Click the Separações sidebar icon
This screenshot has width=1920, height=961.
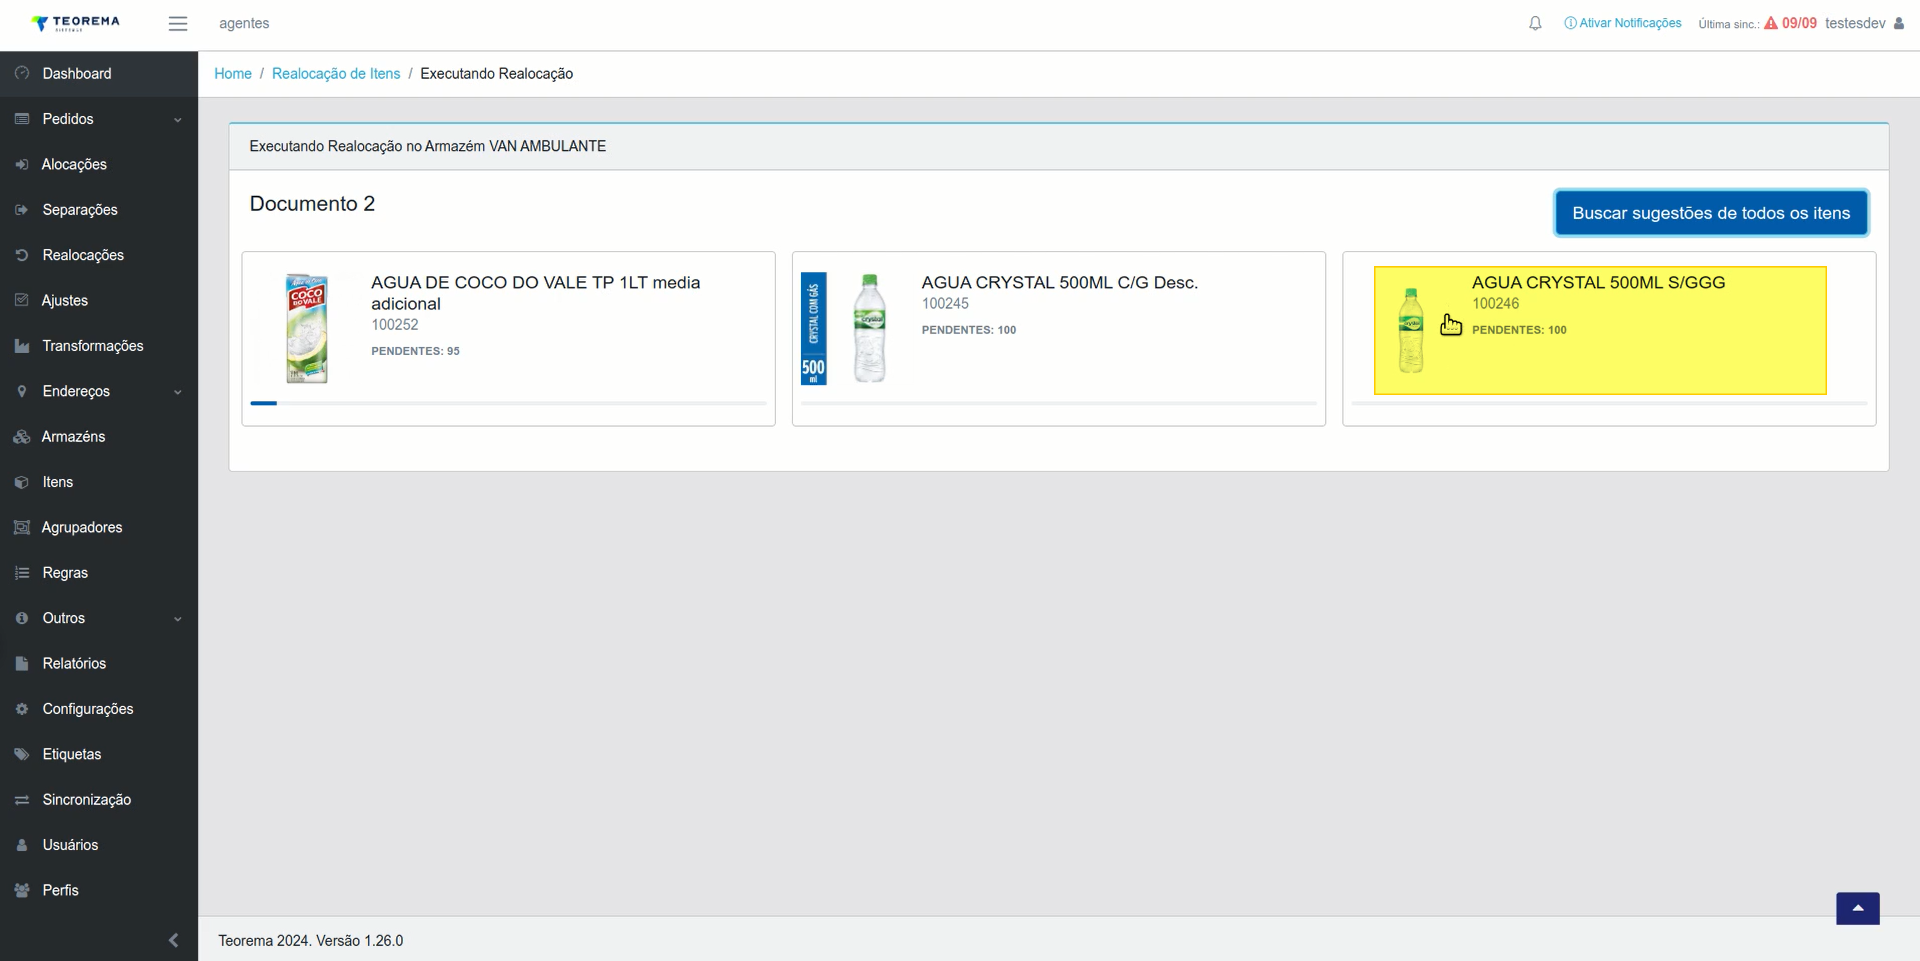coord(22,210)
